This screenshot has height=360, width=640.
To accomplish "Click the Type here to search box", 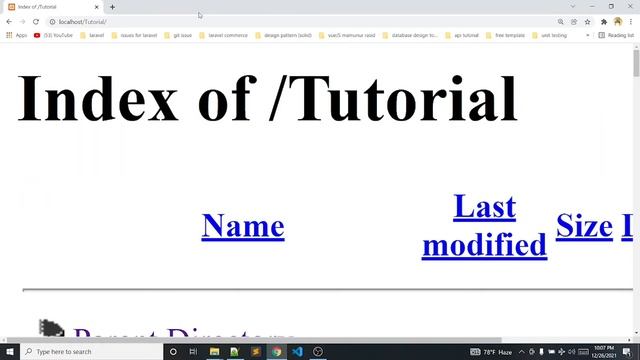I will pyautogui.click(x=91, y=351).
